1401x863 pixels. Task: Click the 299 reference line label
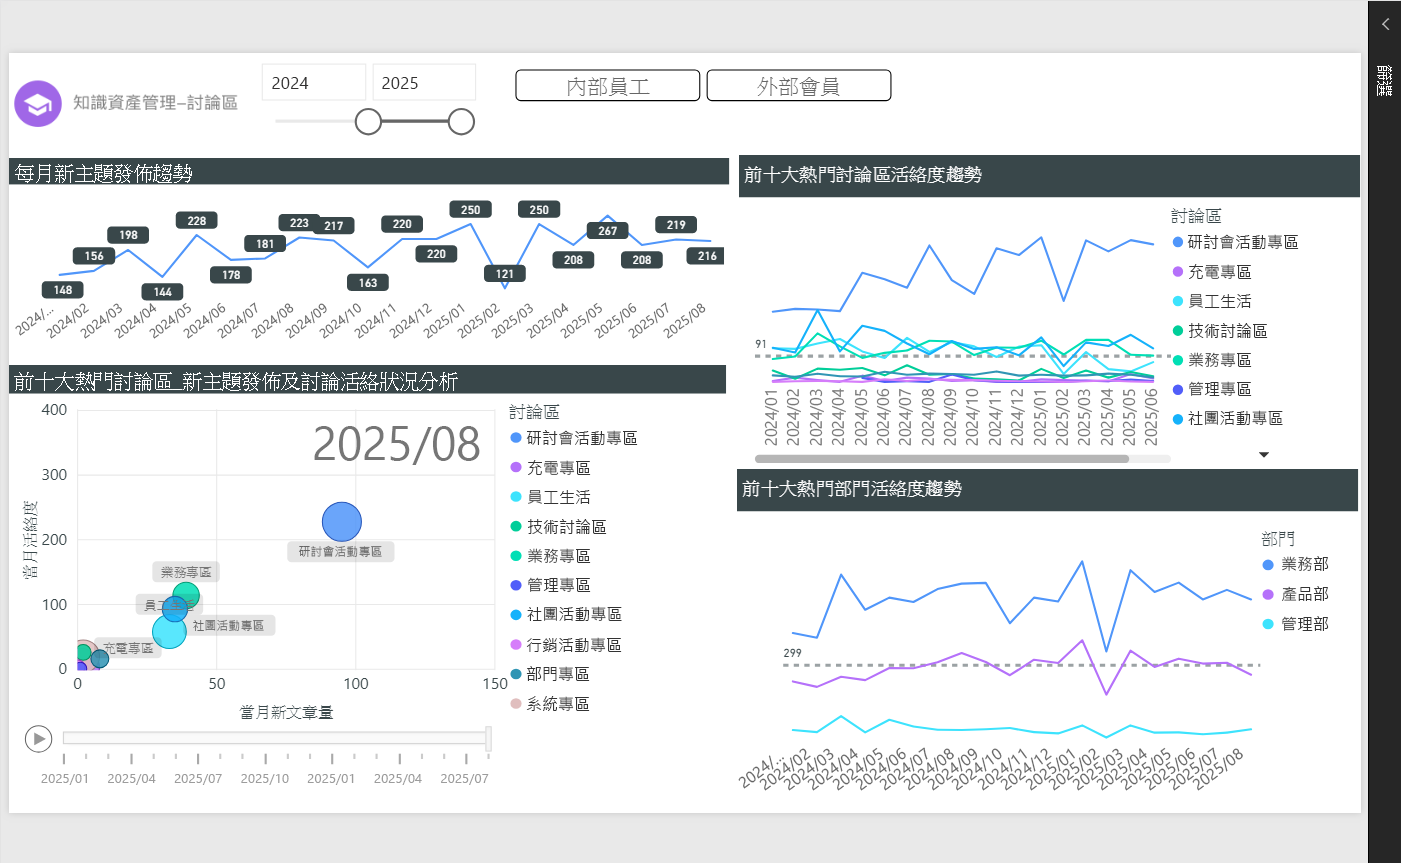(792, 653)
